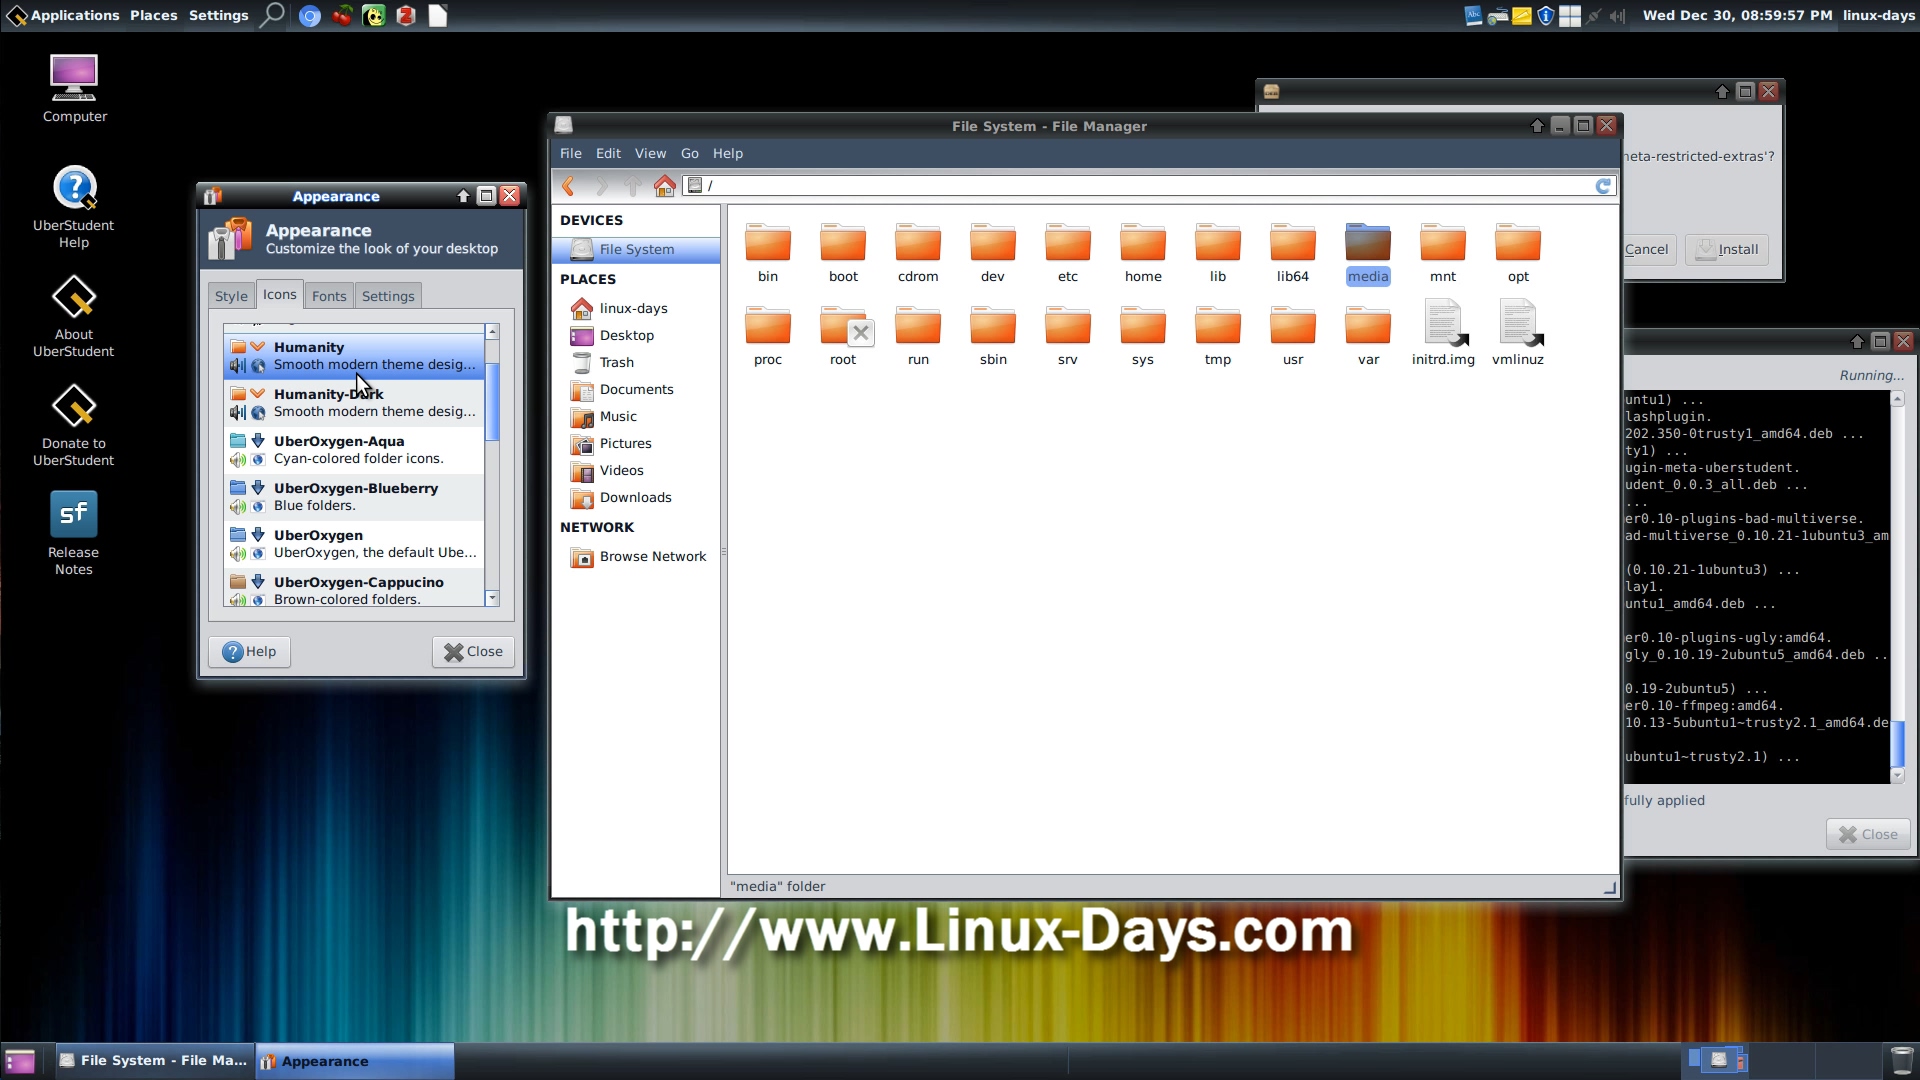Go back in File Manager toolbar
The height and width of the screenshot is (1080, 1920).
(568, 186)
